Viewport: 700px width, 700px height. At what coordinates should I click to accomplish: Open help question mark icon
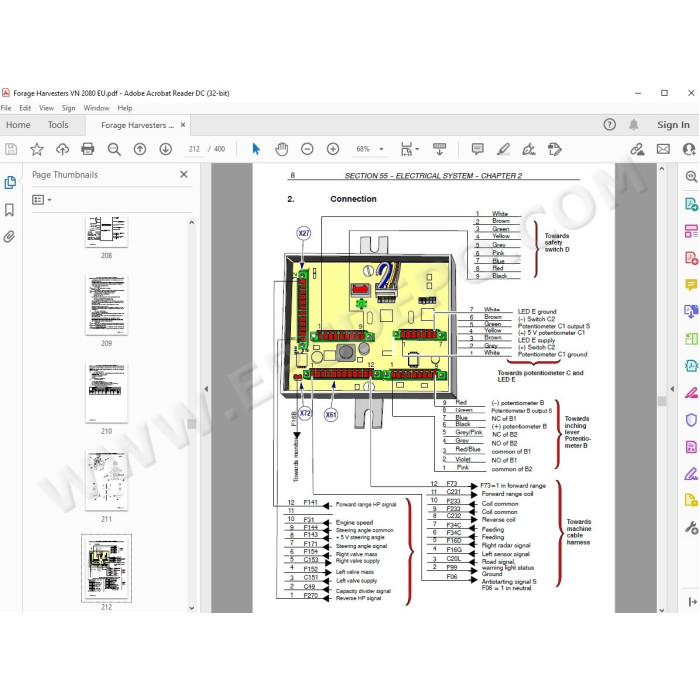[x=609, y=125]
